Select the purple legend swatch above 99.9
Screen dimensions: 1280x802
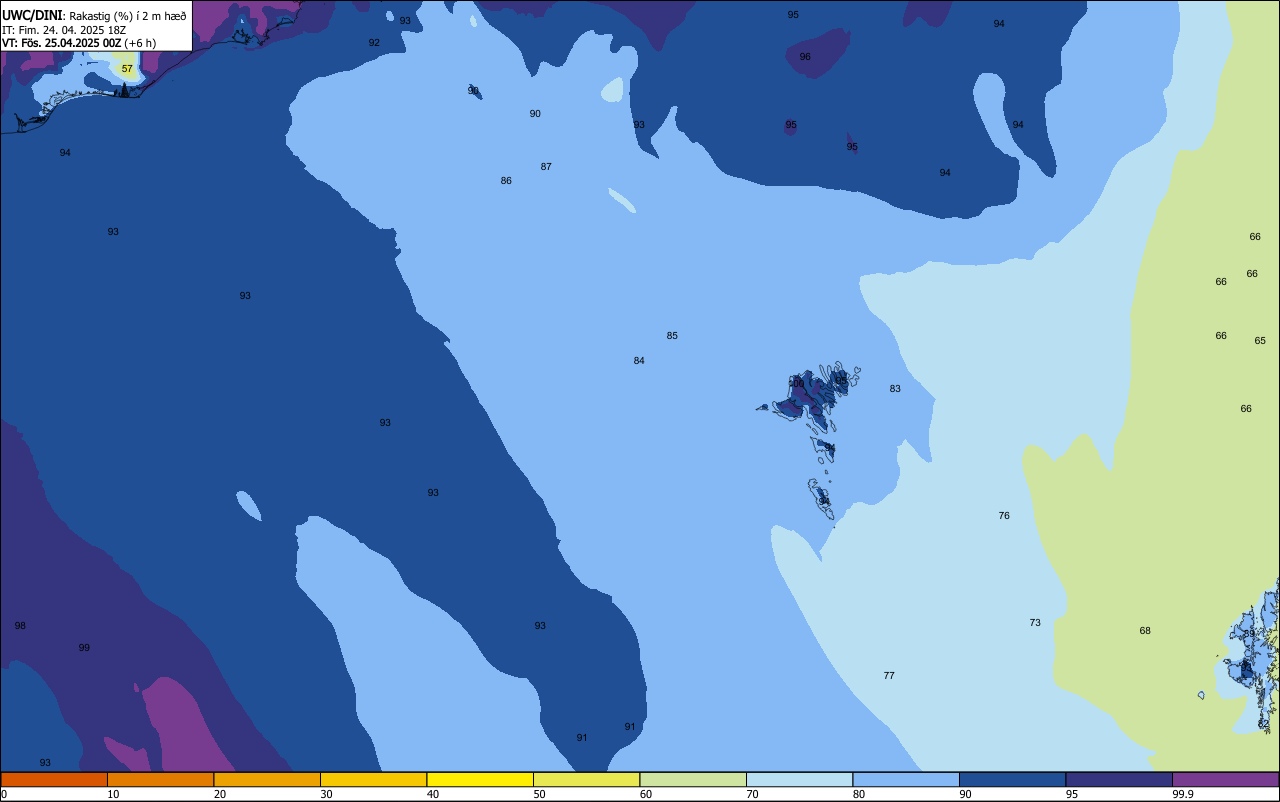coord(1225,779)
